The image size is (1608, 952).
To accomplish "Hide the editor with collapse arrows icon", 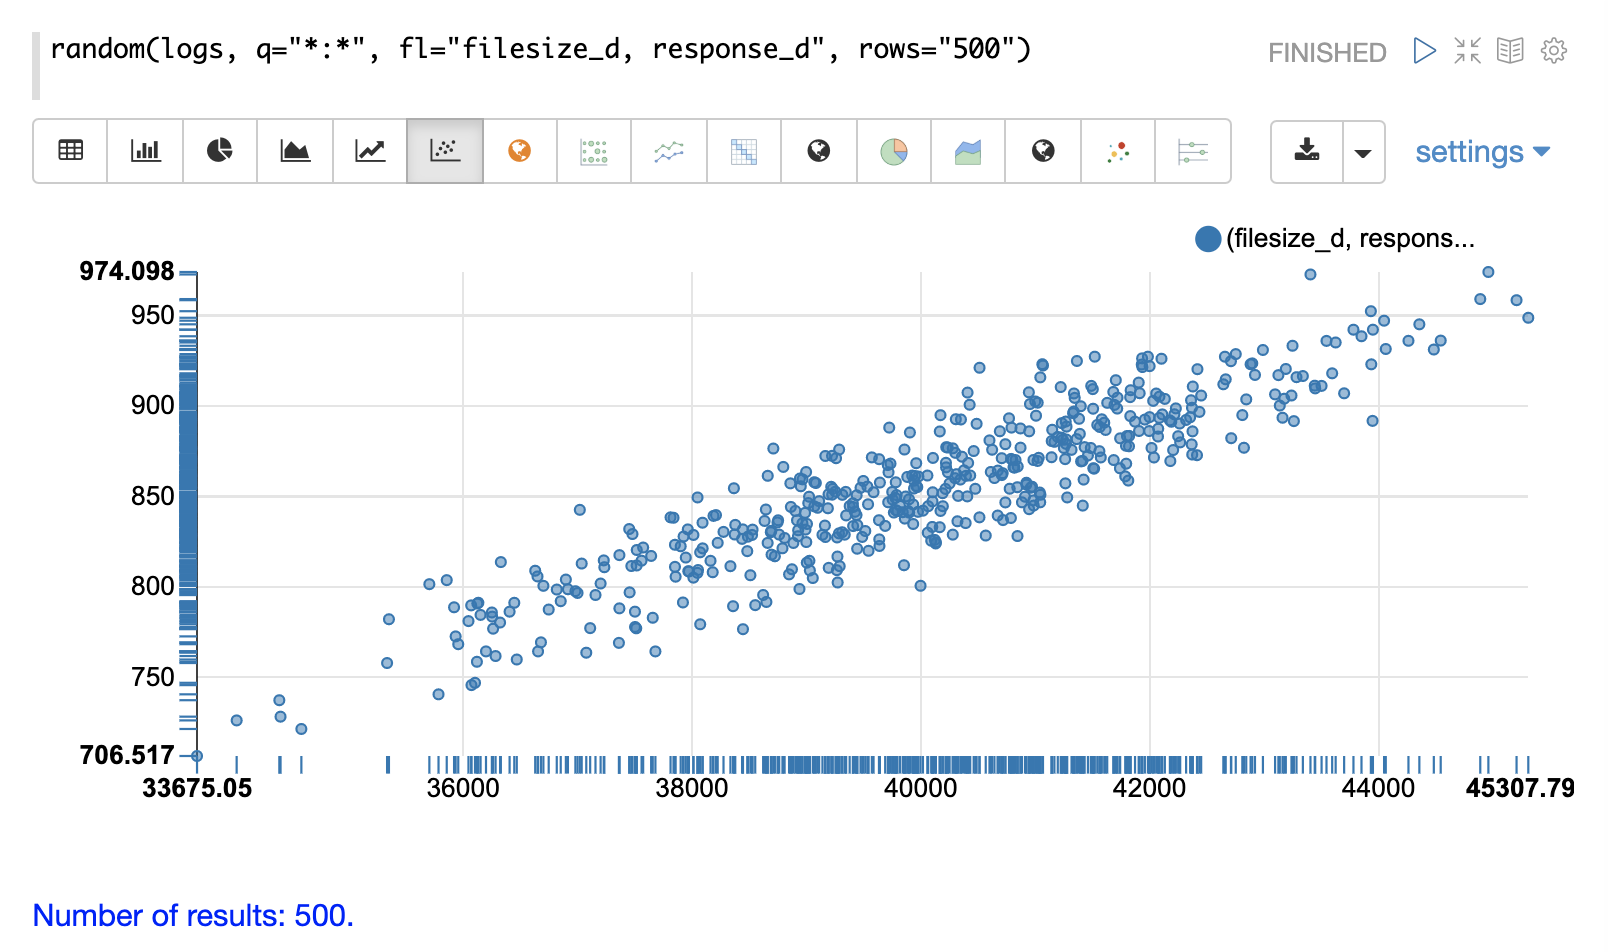I will point(1467,51).
